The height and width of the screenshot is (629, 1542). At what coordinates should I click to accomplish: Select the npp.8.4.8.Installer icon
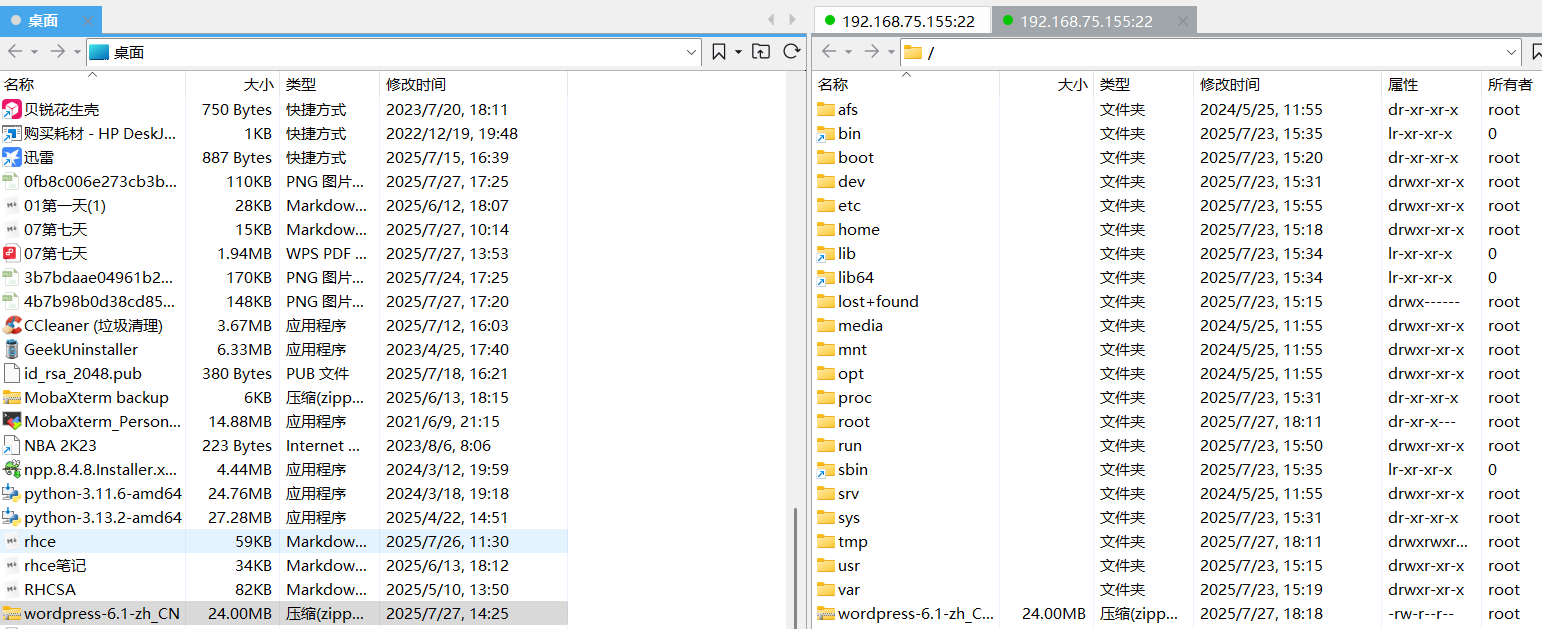(x=12, y=469)
